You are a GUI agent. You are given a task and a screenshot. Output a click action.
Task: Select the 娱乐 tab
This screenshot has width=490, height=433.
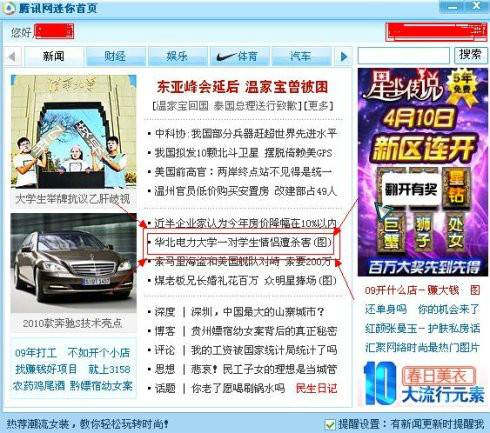coord(177,56)
